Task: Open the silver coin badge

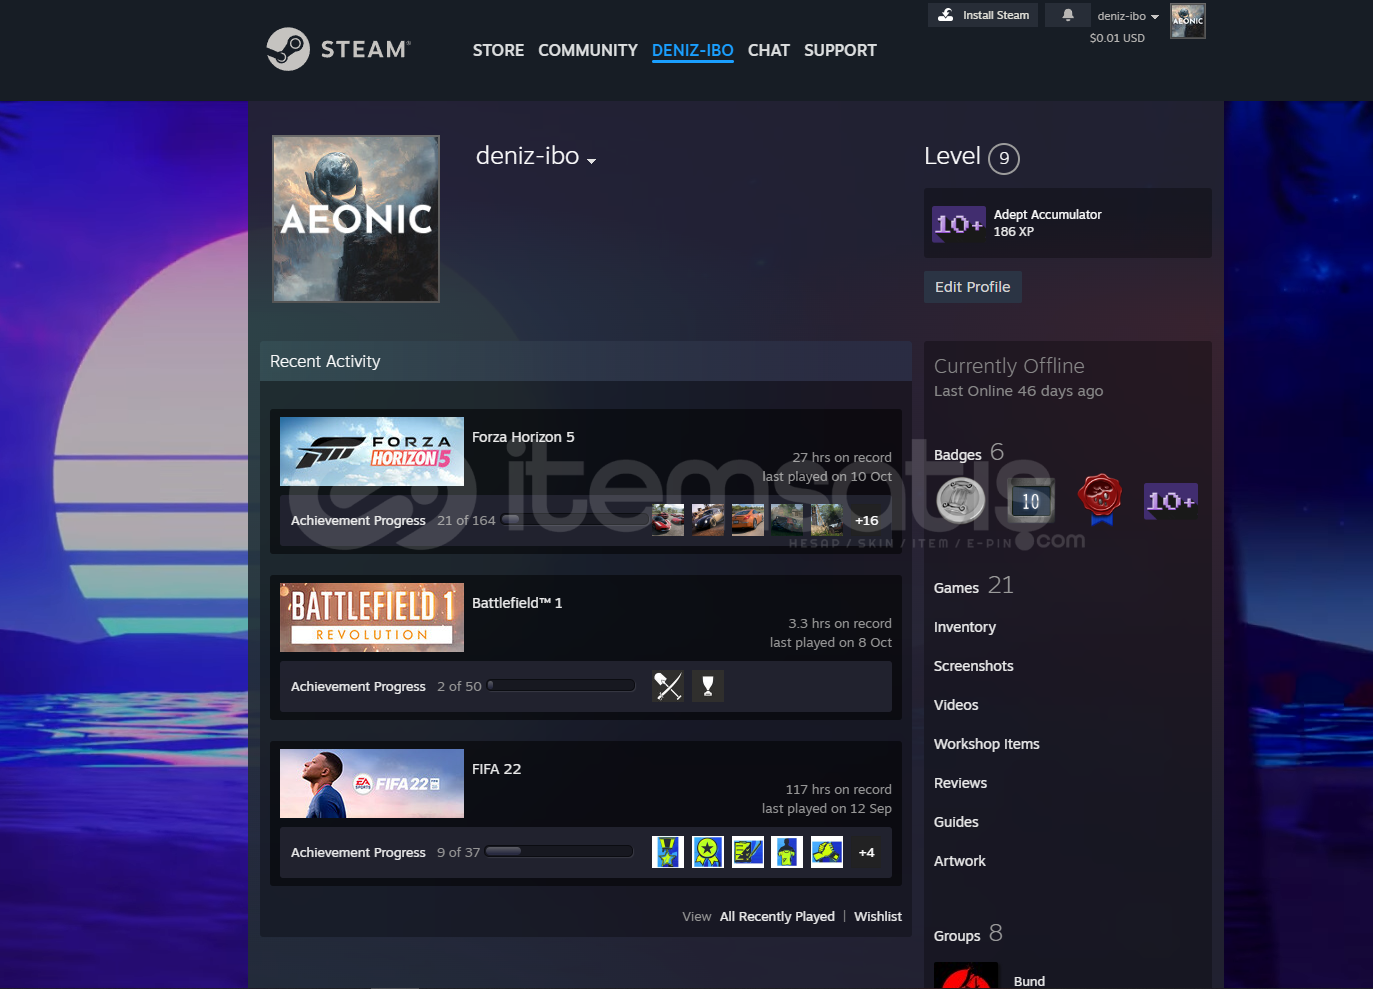Action: 960,500
